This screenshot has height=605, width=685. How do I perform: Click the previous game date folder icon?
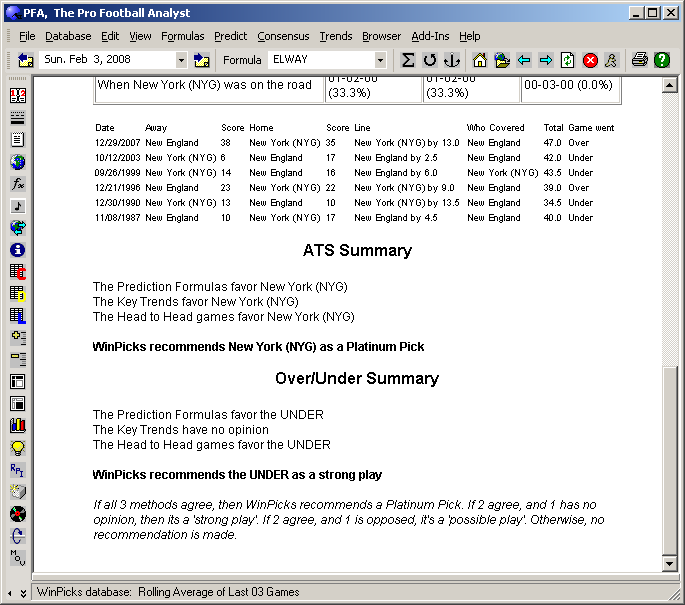[25, 60]
